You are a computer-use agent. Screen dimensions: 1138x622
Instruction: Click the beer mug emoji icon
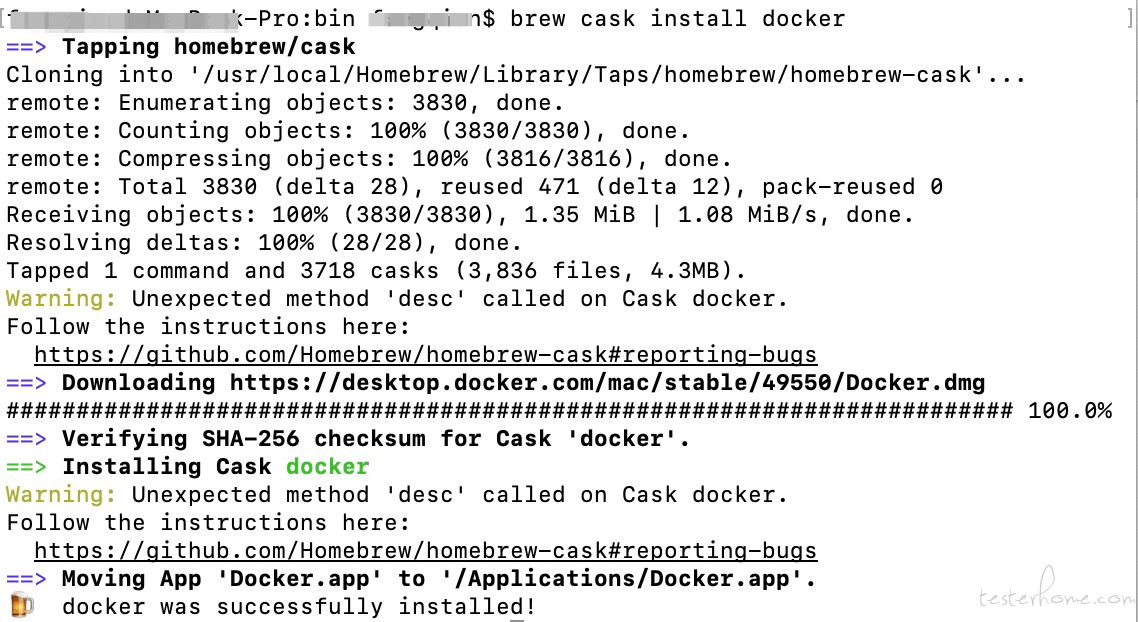coord(22,605)
